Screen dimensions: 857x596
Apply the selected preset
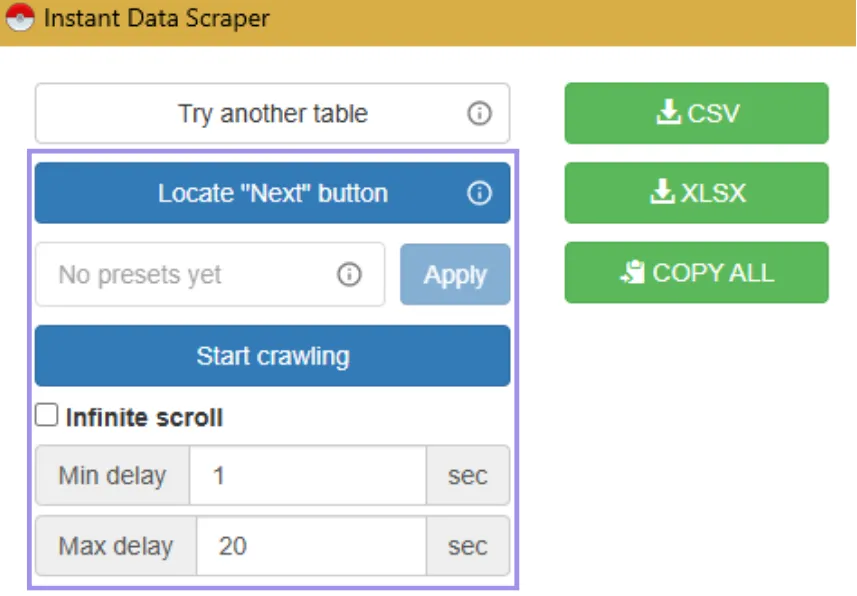pyautogui.click(x=455, y=274)
